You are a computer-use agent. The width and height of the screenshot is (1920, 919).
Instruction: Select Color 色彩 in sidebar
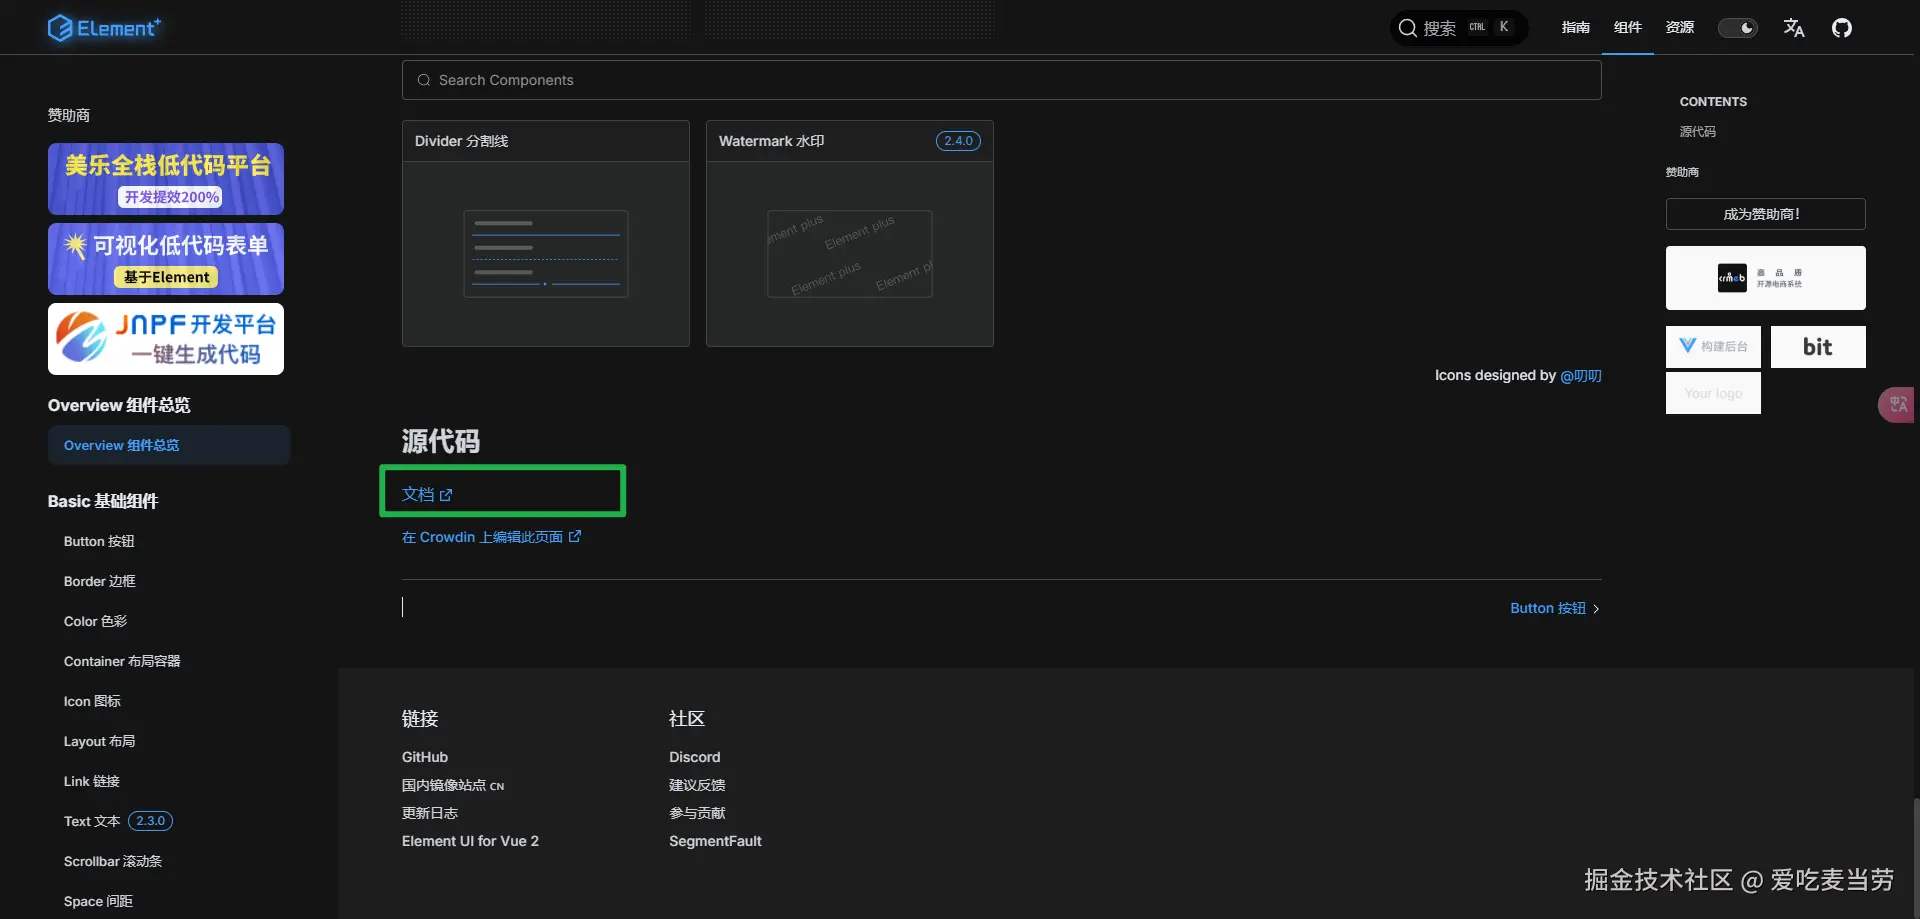point(96,621)
